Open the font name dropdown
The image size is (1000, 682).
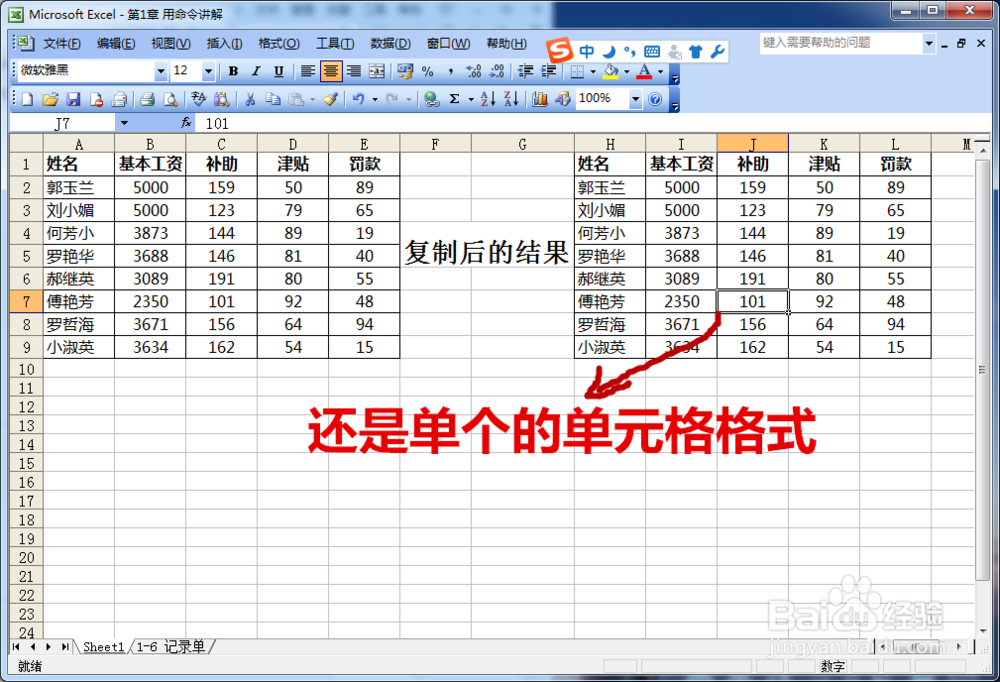pos(160,71)
